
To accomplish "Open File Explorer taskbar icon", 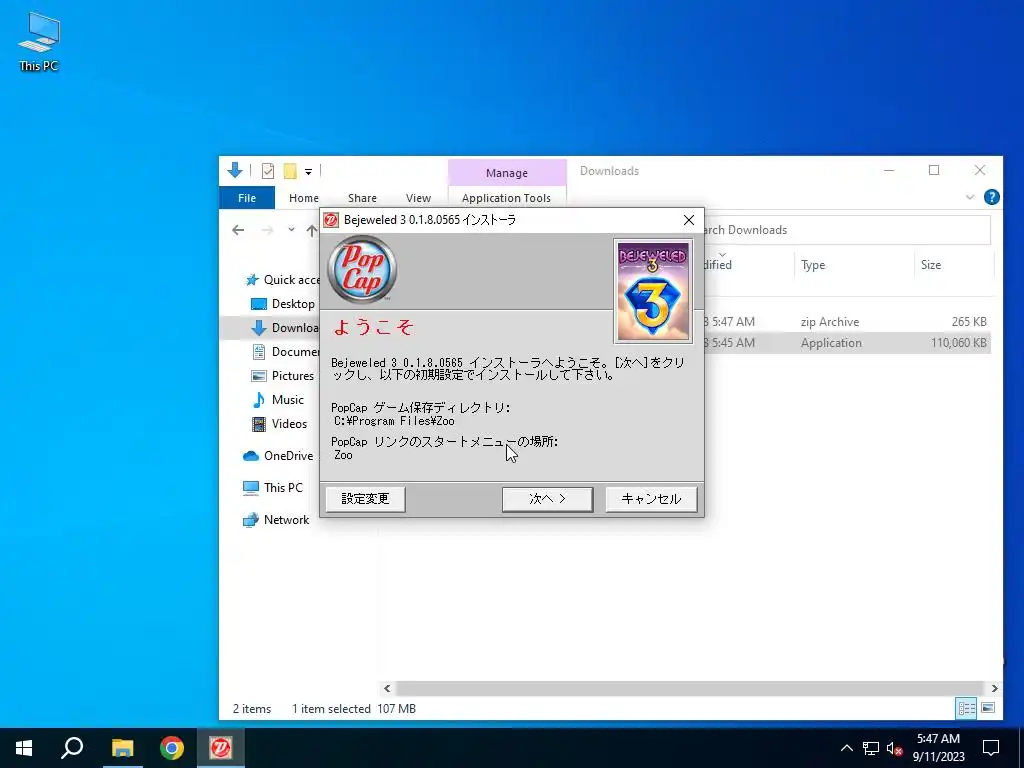I will 122,748.
